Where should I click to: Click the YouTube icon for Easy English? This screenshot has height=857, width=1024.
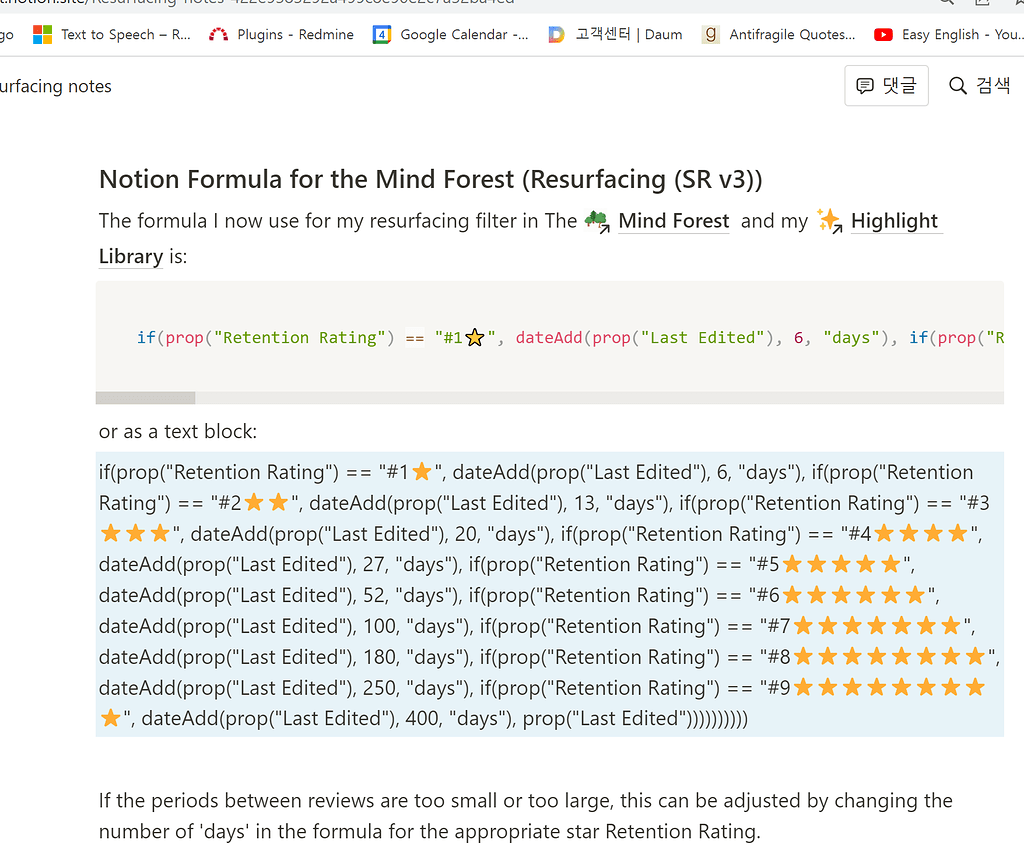(883, 35)
